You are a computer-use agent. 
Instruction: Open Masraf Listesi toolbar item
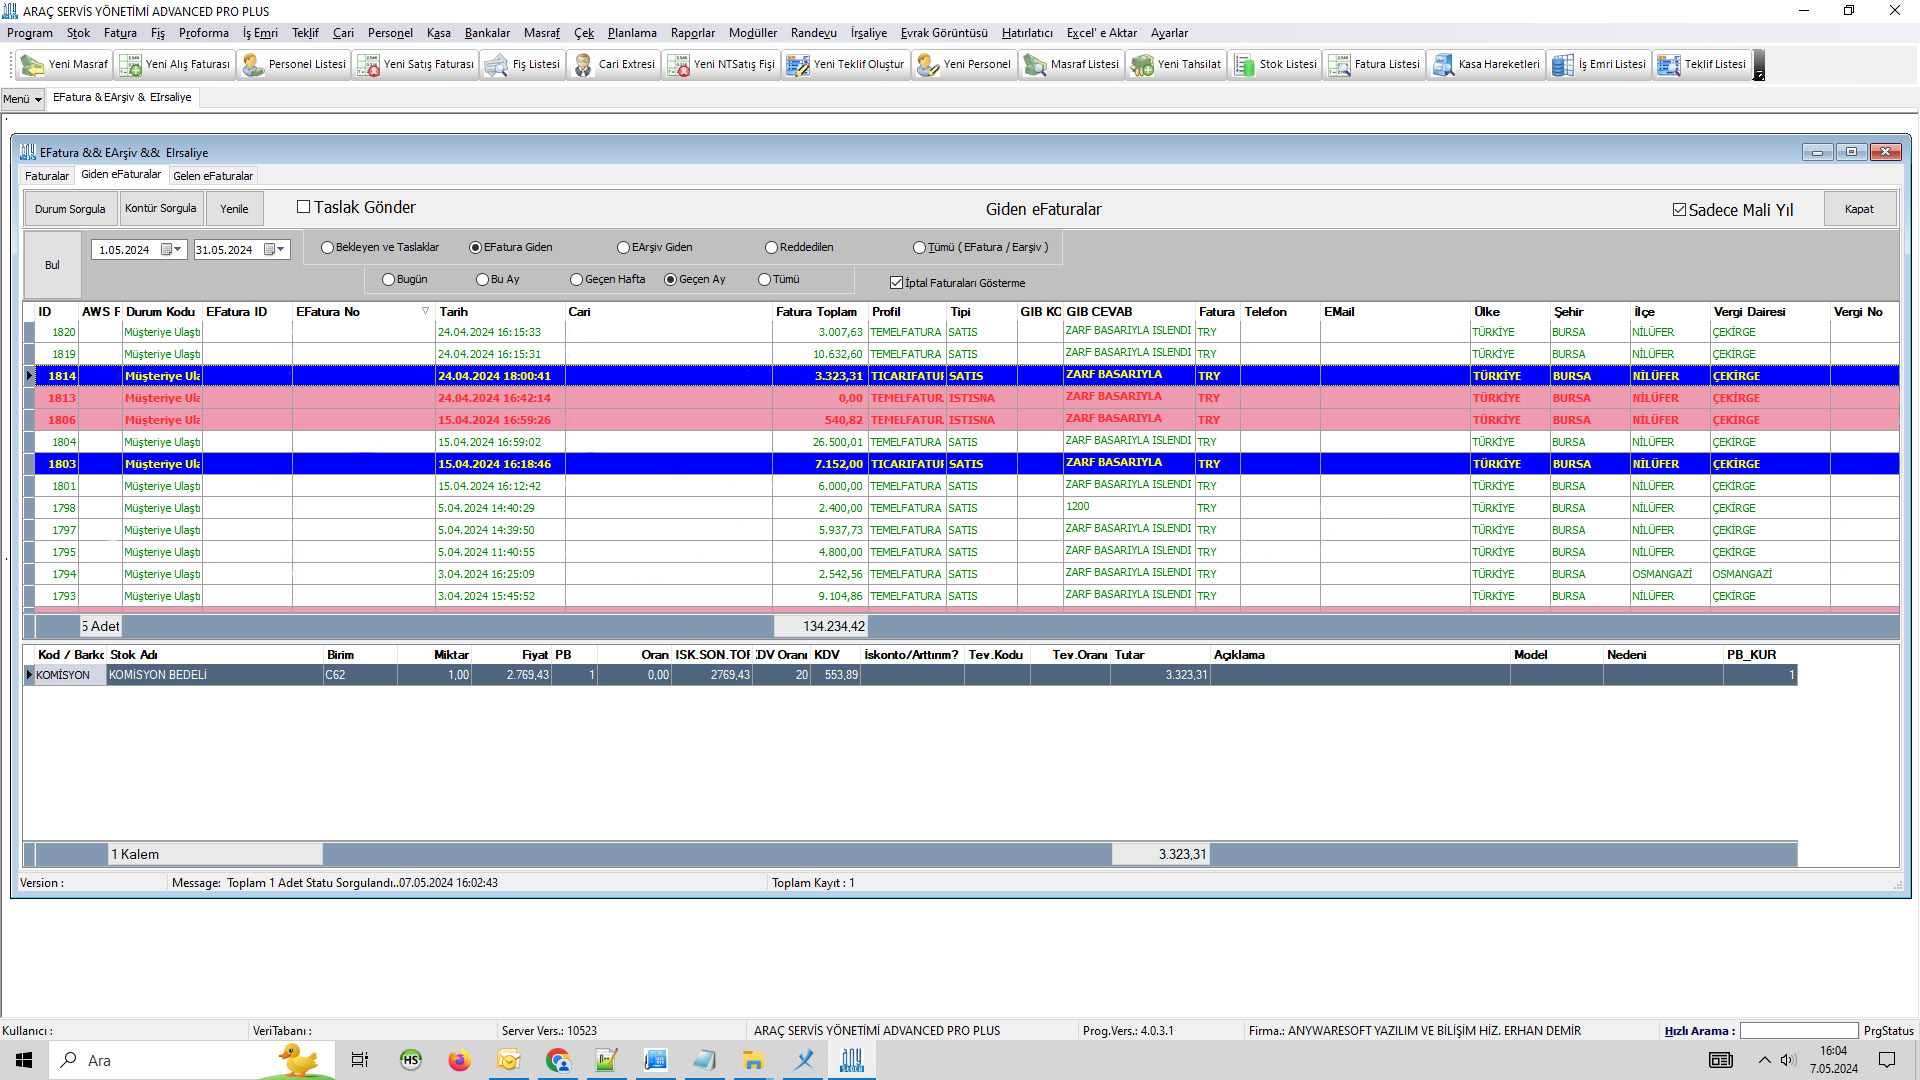click(1071, 65)
